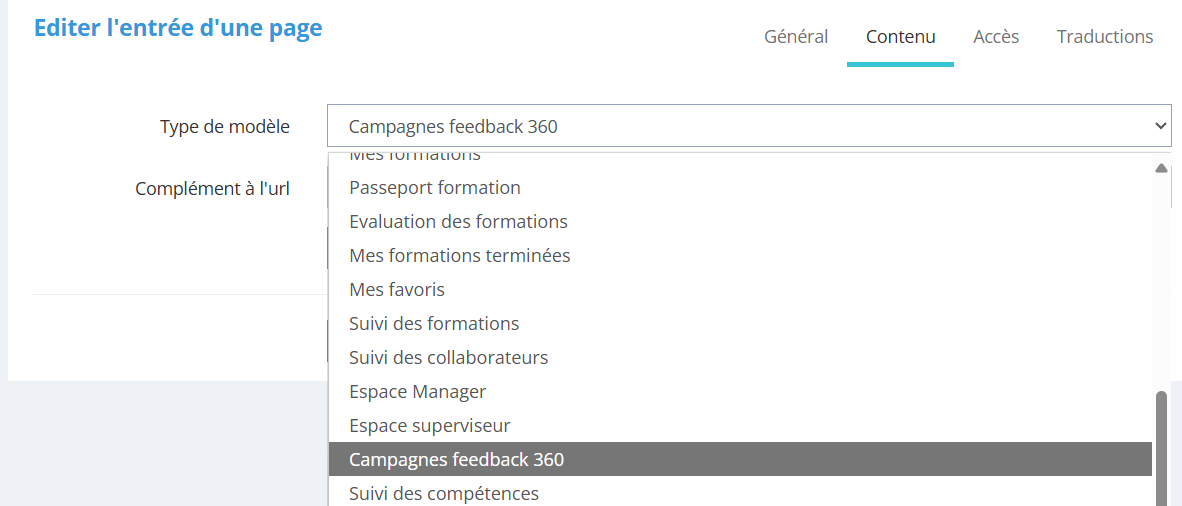Viewport: 1182px width, 506px height.
Task: Pick the Mes formations terminées option
Action: 459,256
